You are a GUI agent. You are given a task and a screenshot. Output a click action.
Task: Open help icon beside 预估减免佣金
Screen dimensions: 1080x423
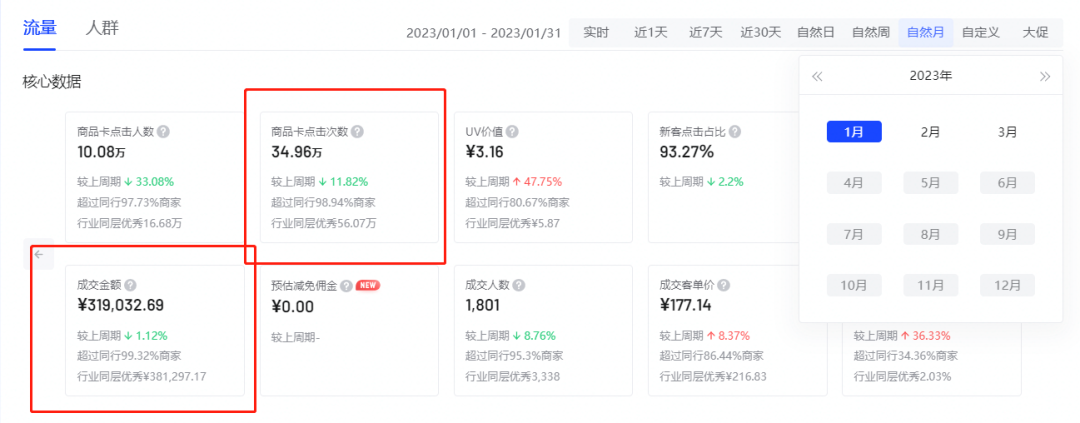pyautogui.click(x=346, y=285)
